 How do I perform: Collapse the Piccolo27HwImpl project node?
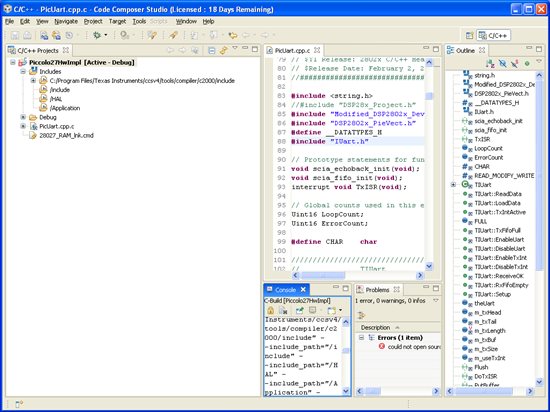[13, 62]
